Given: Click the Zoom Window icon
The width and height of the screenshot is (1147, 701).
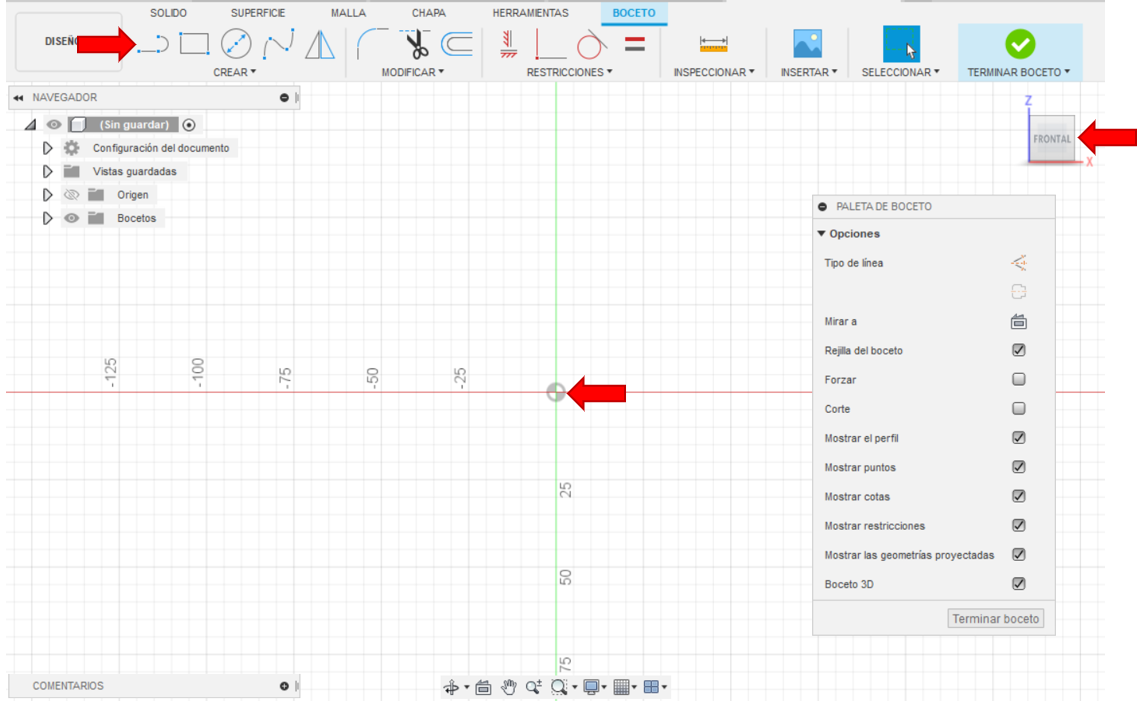Looking at the screenshot, I should 559,686.
